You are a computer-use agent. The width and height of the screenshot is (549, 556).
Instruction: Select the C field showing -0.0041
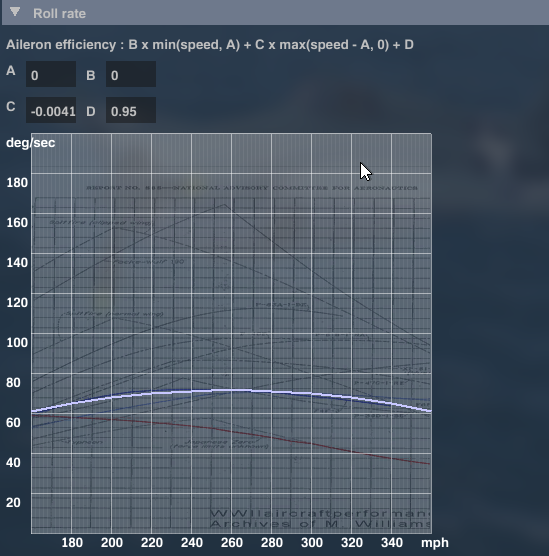(51, 110)
